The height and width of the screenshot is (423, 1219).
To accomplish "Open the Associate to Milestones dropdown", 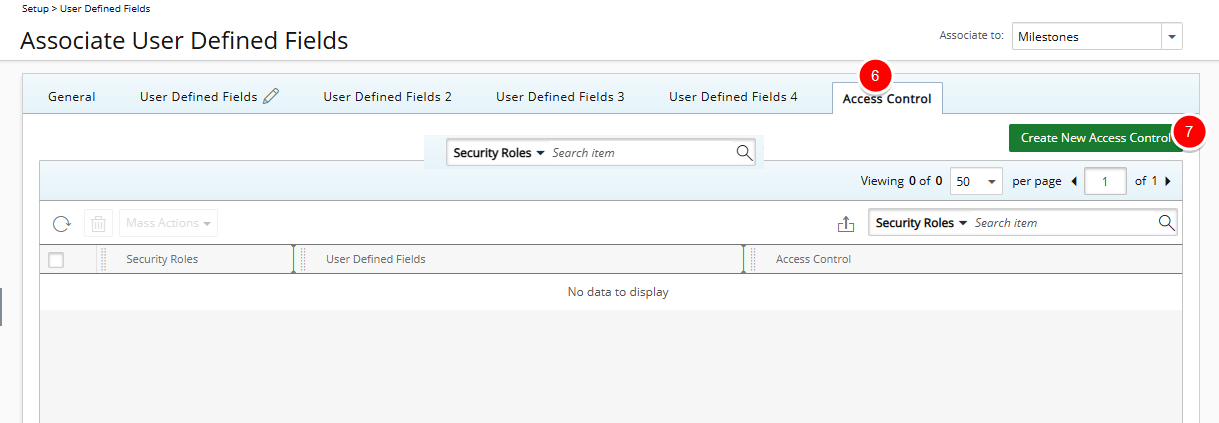I will (x=1170, y=37).
